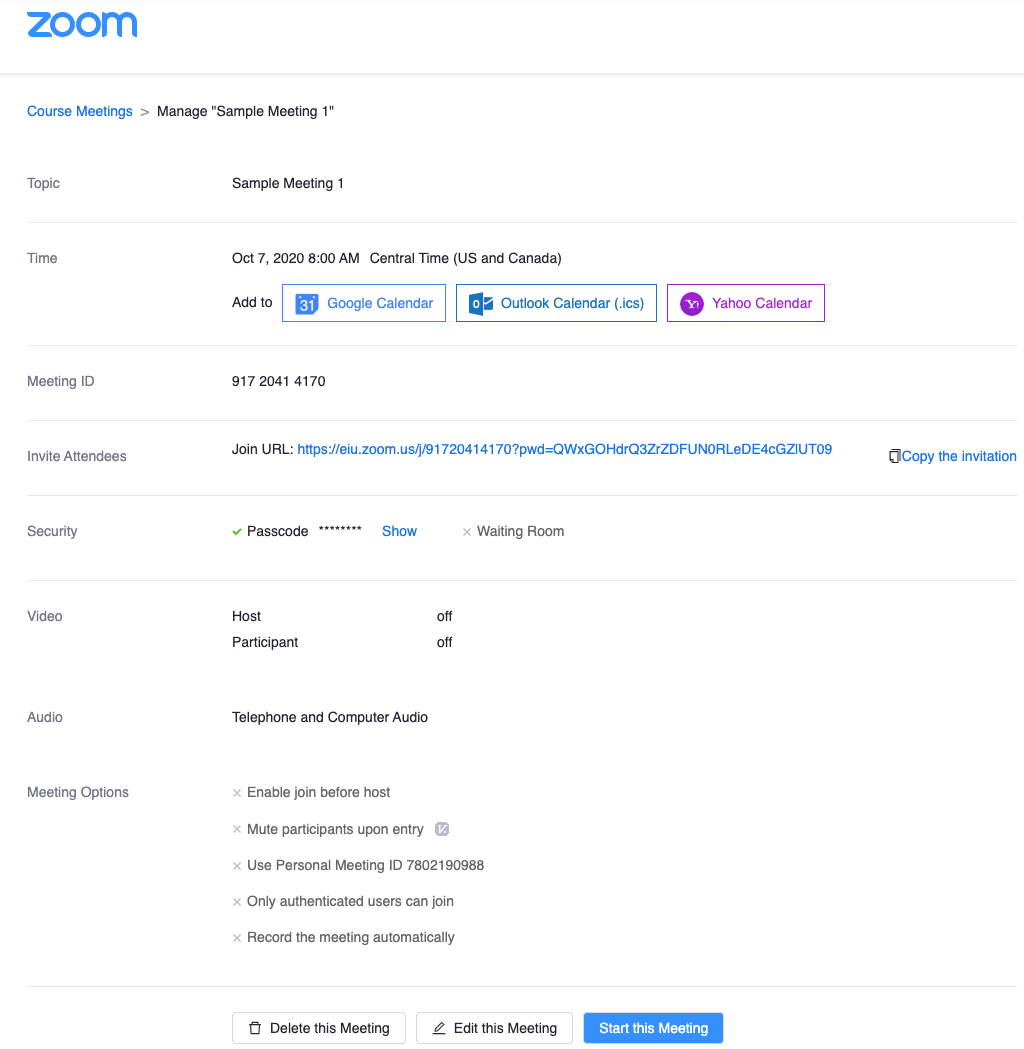This screenshot has width=1024, height=1049.
Task: Click the Enable join before host X mark
Action: 237,793
